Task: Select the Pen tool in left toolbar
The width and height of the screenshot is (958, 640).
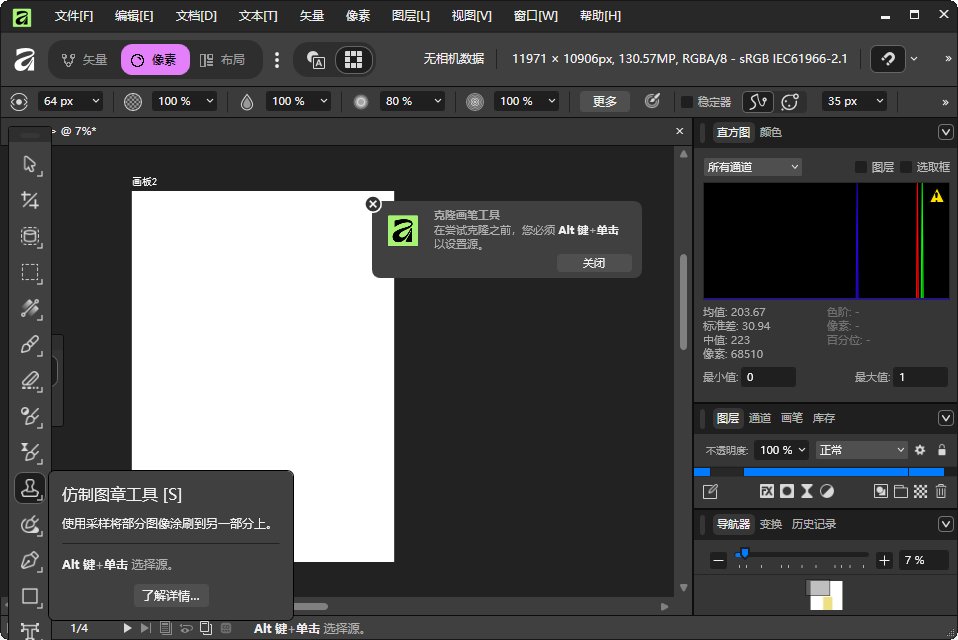Action: [30, 561]
